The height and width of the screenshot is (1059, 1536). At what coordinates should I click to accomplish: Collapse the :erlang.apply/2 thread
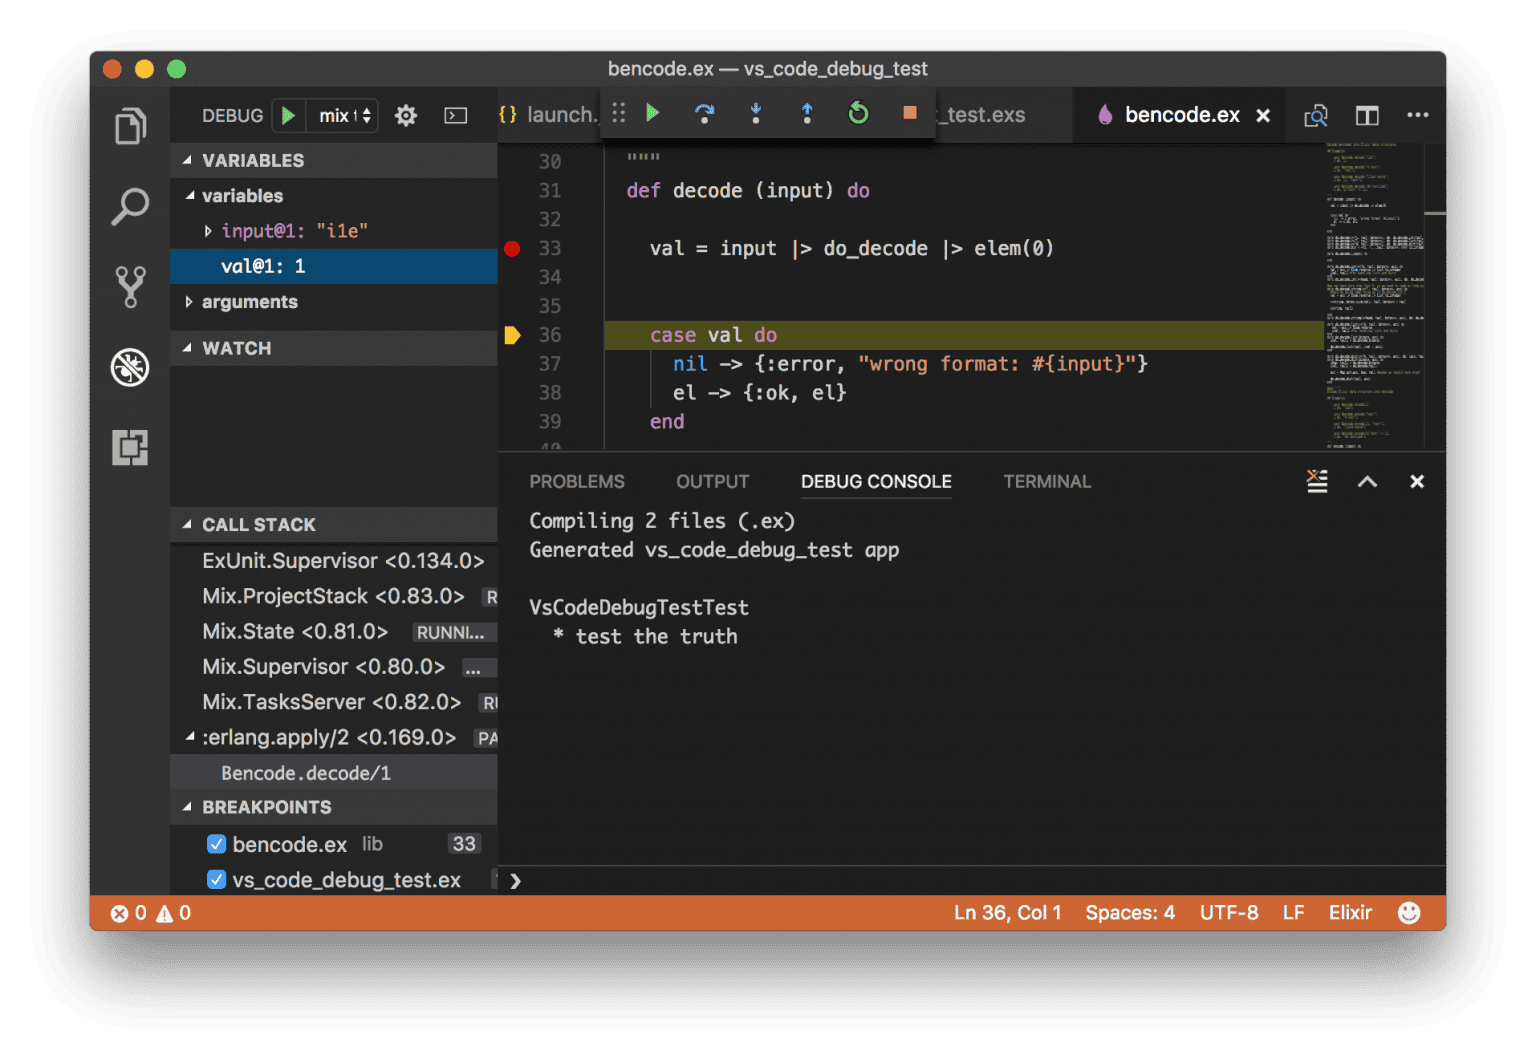point(190,737)
